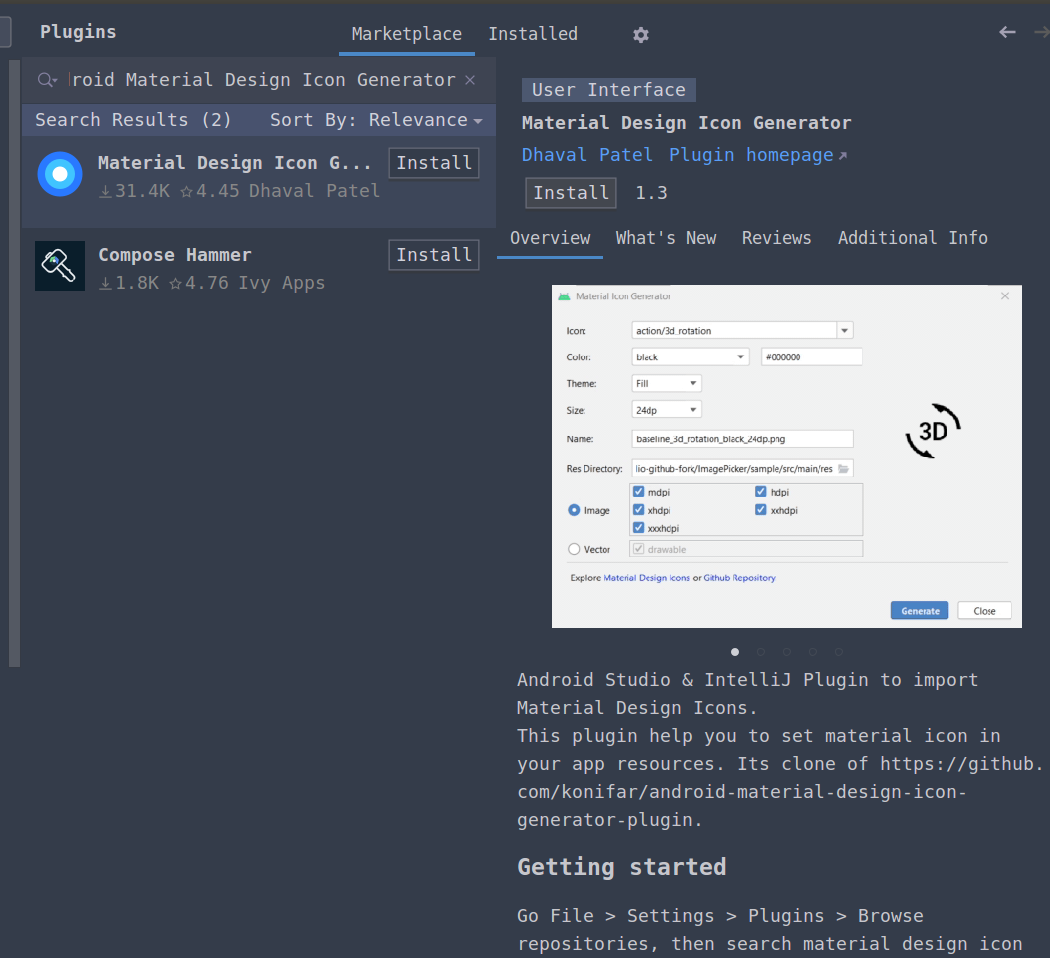Image resolution: width=1050 pixels, height=958 pixels.
Task: Click the Material Design Icon Generator details title
Action: click(686, 123)
